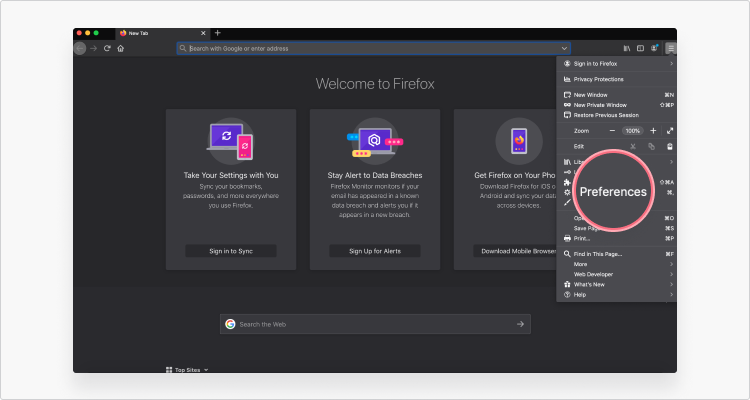Open a new tab with plus button
This screenshot has height=400, width=750.
point(218,33)
